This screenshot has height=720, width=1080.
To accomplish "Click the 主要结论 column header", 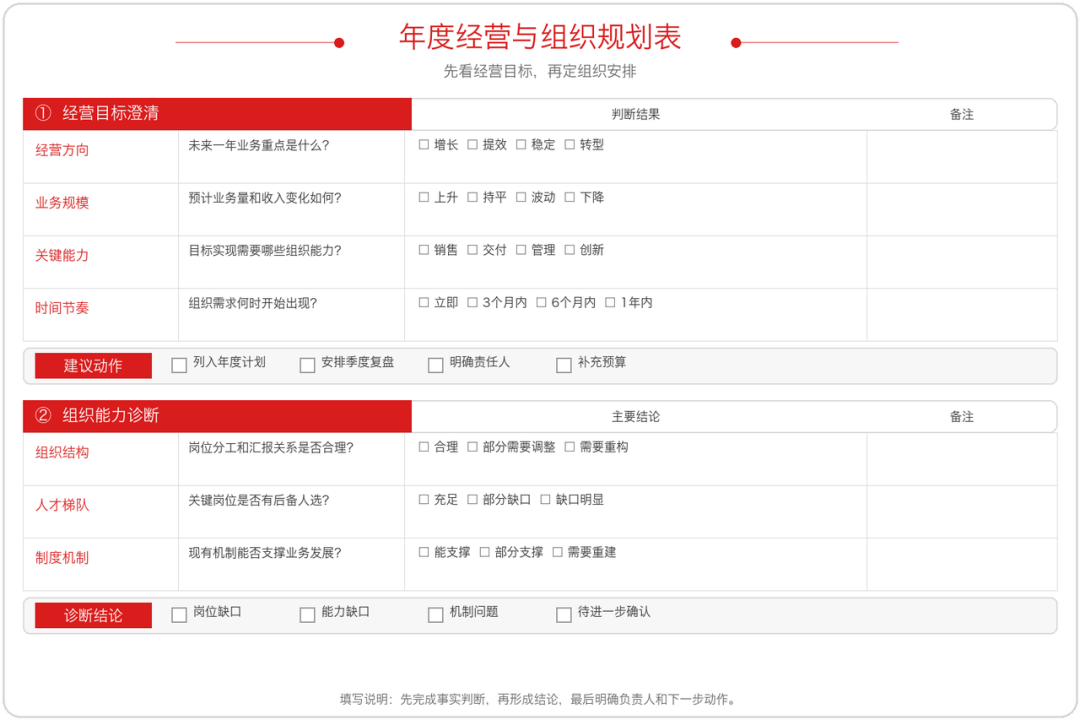I will tap(635, 416).
